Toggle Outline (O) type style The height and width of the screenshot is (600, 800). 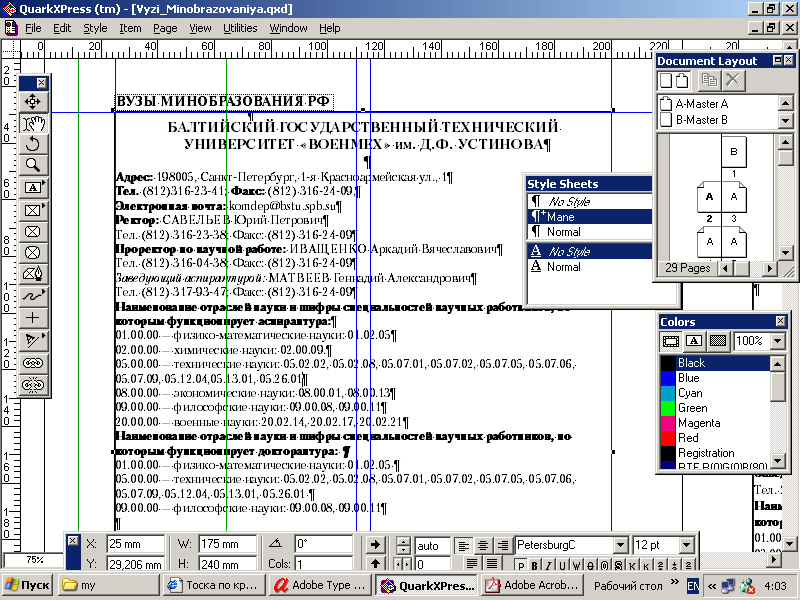(604, 565)
